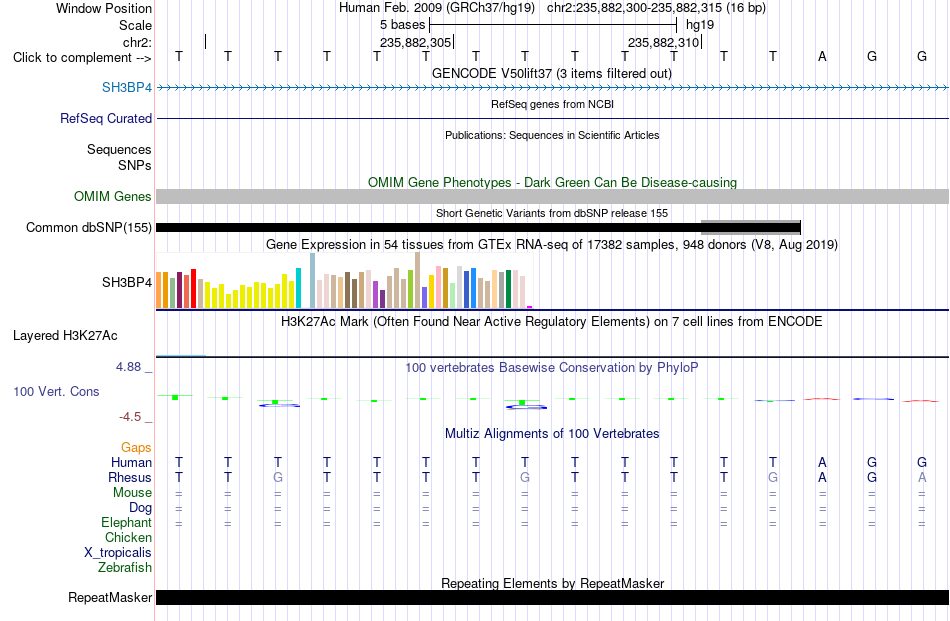Viewport: 950px width, 621px height.
Task: Click the Elephant species label
Action: tap(127, 522)
